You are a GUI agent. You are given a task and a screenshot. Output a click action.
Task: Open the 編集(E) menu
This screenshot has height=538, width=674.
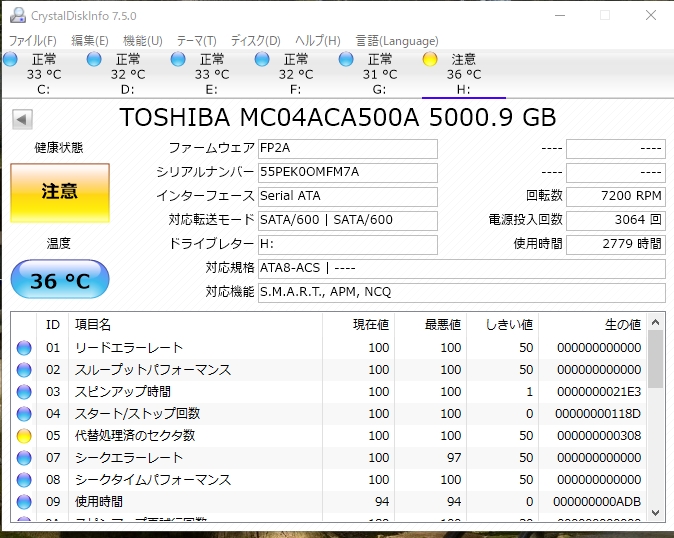89,41
